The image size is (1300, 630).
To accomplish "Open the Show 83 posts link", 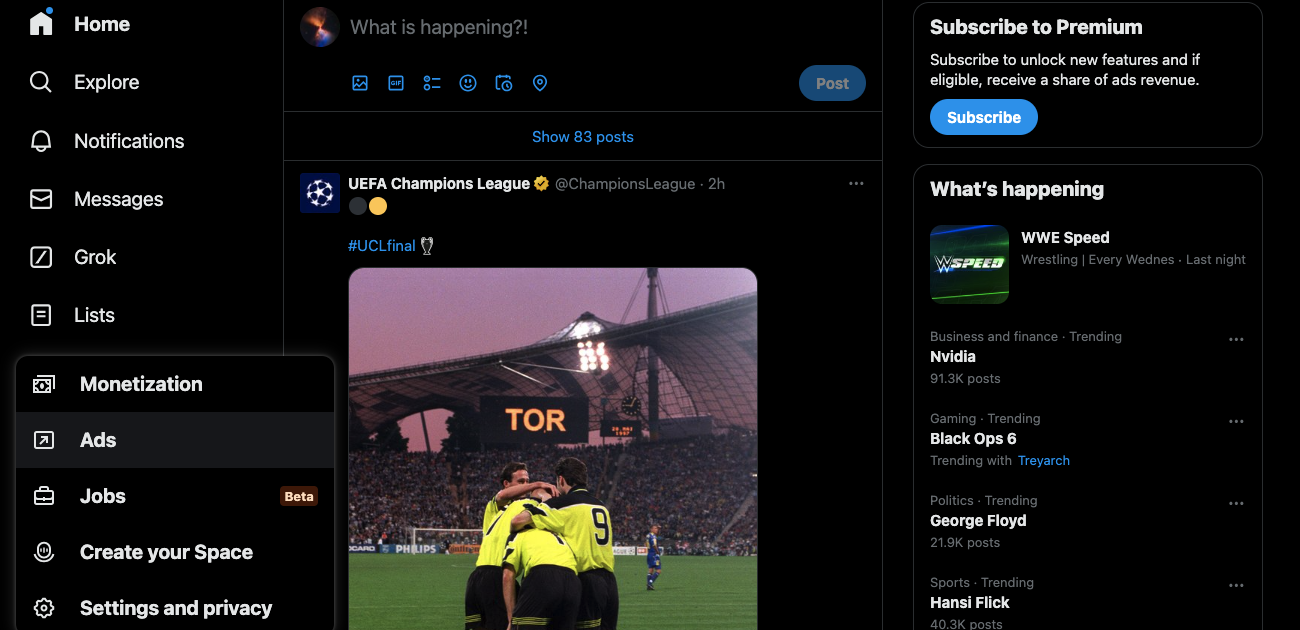I will 583,136.
